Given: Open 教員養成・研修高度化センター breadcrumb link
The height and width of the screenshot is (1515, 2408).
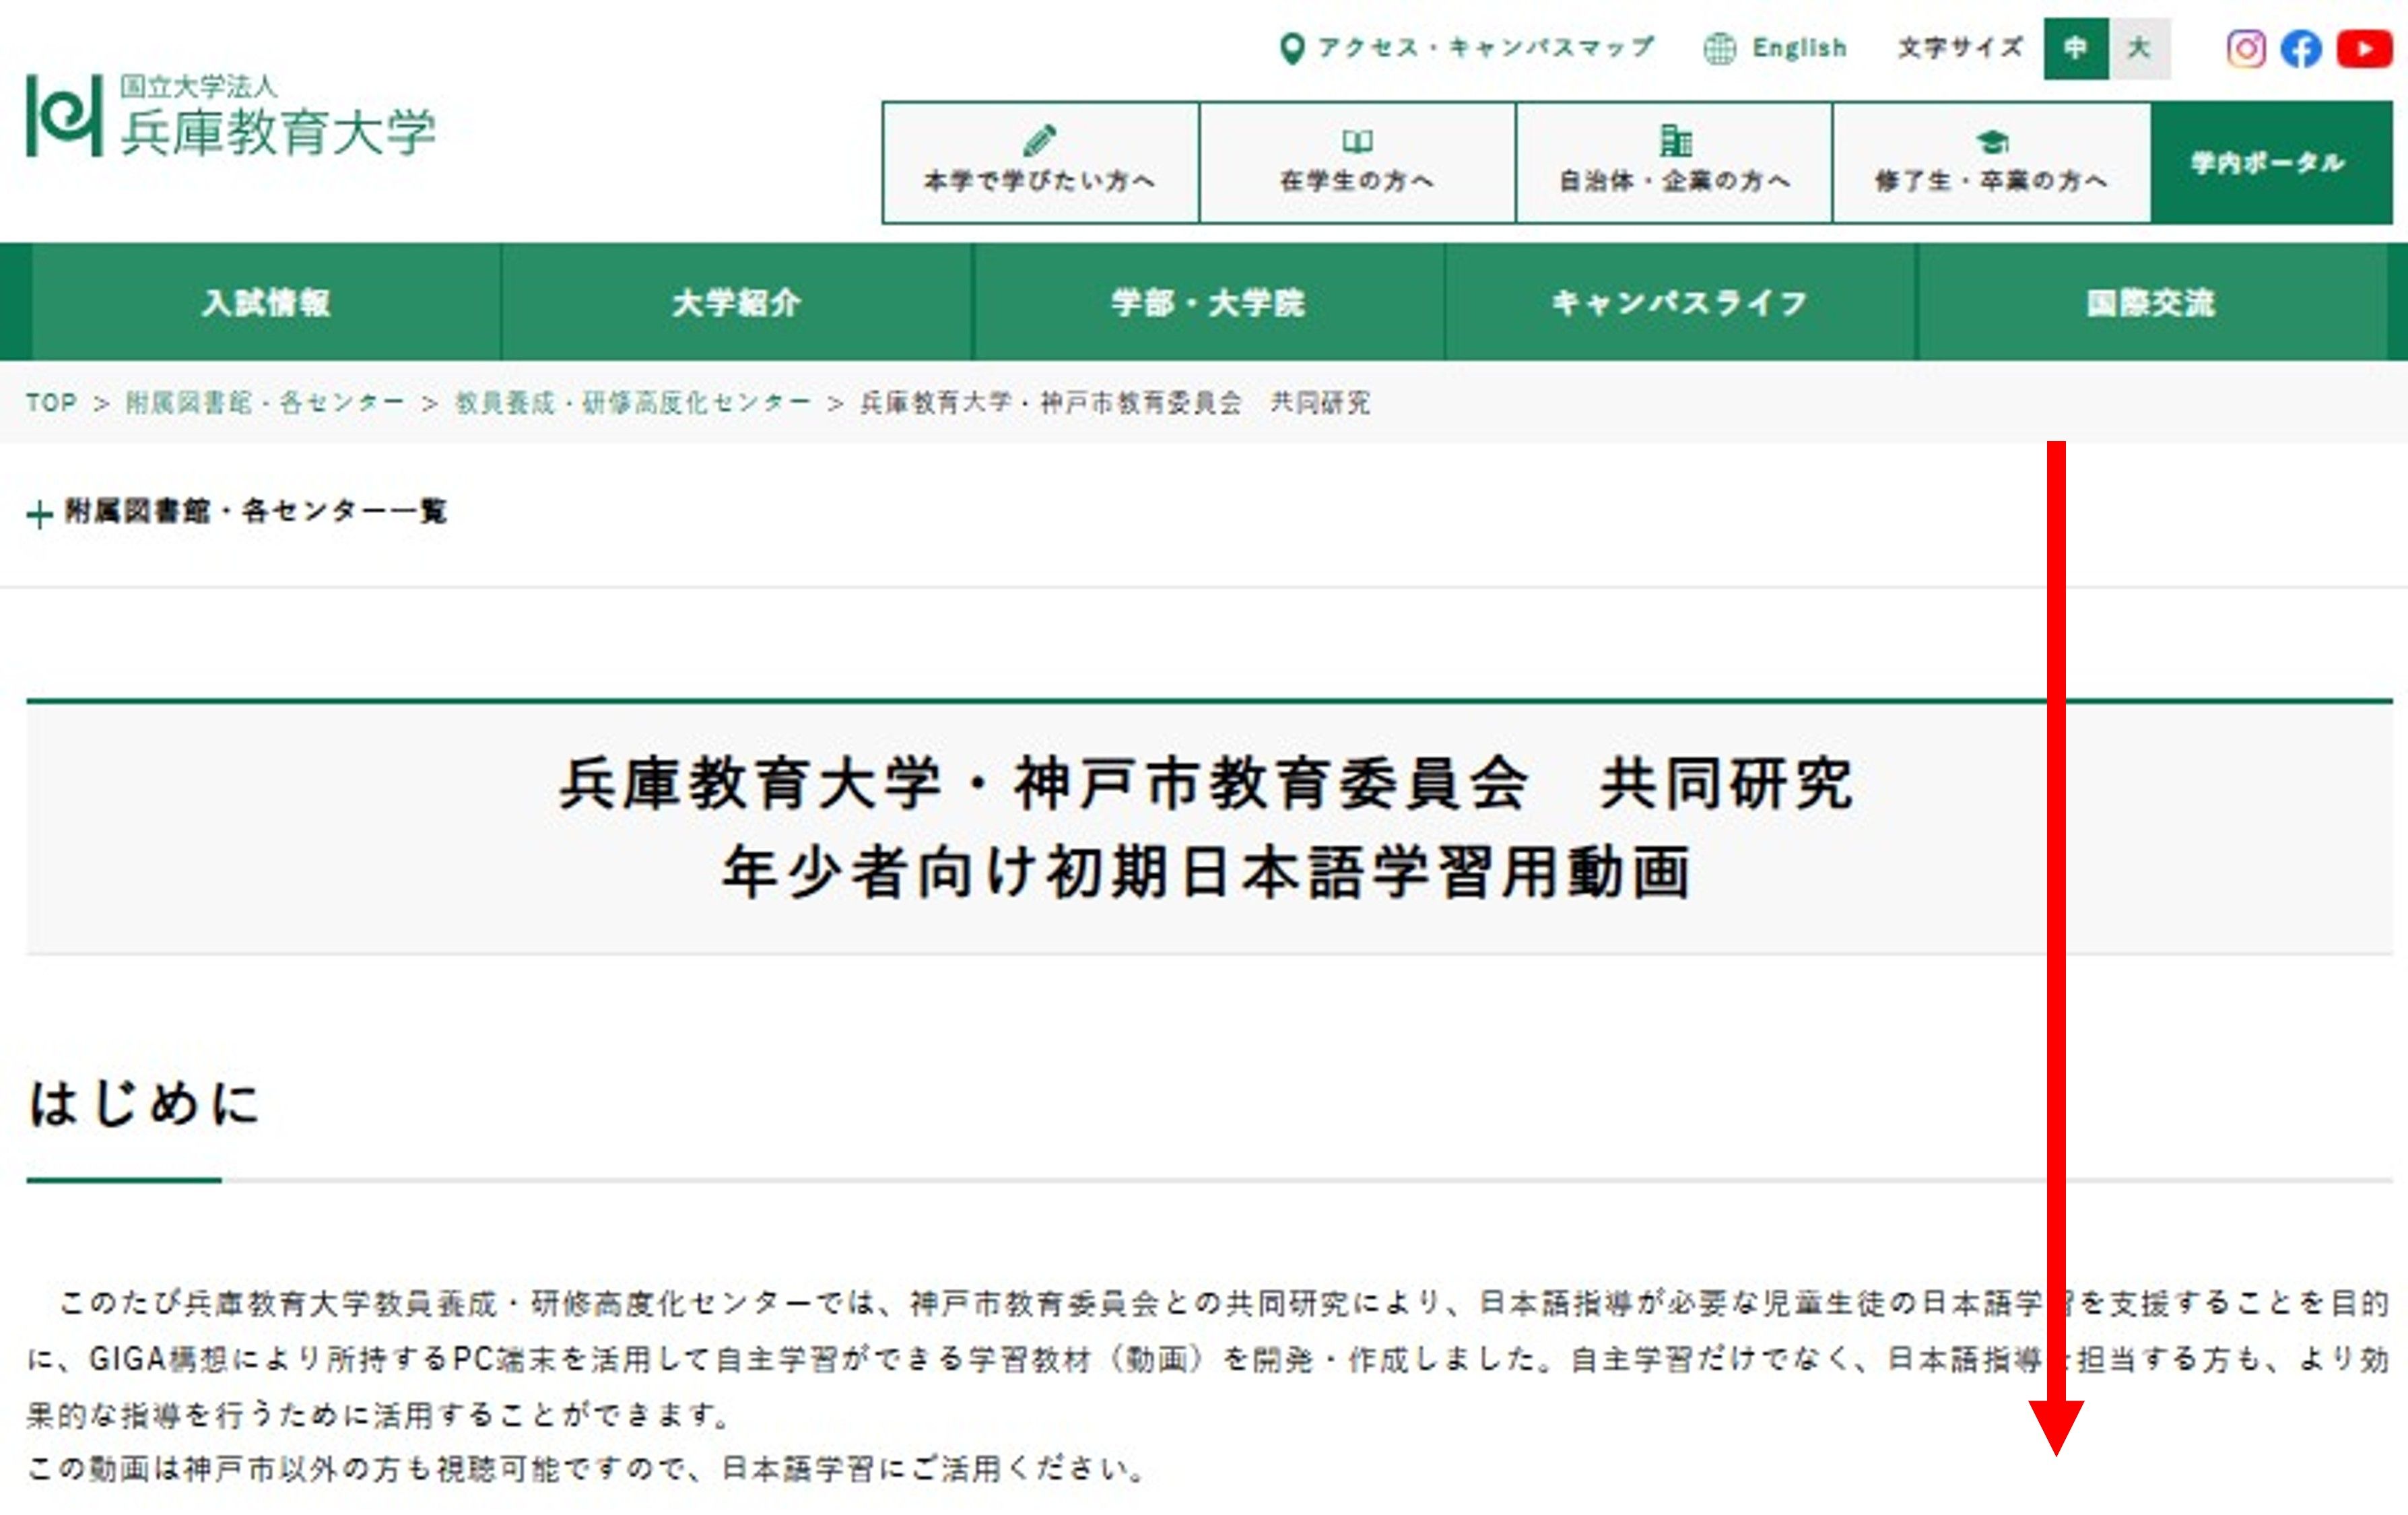Looking at the screenshot, I should click(x=632, y=402).
